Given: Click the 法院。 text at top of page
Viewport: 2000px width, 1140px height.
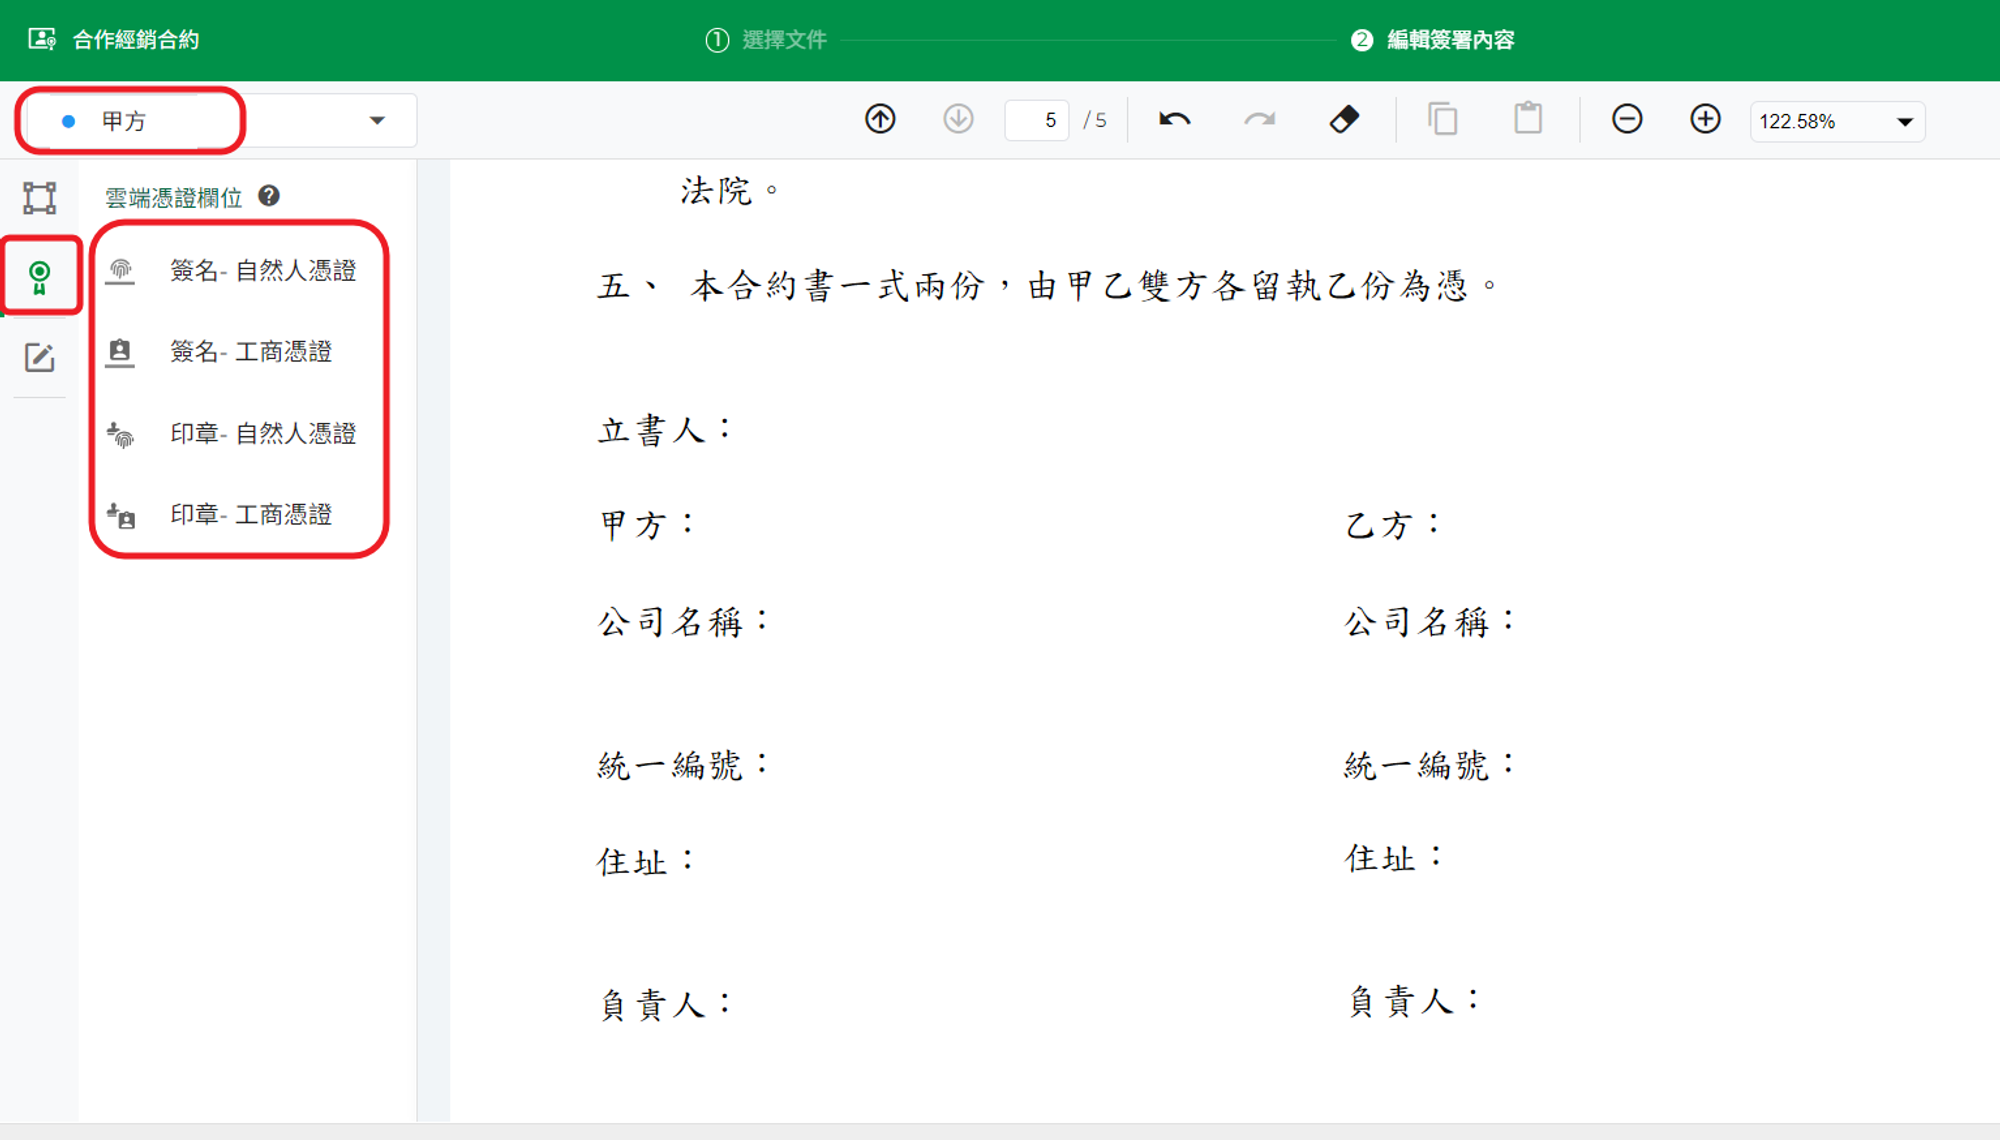Looking at the screenshot, I should (x=729, y=190).
